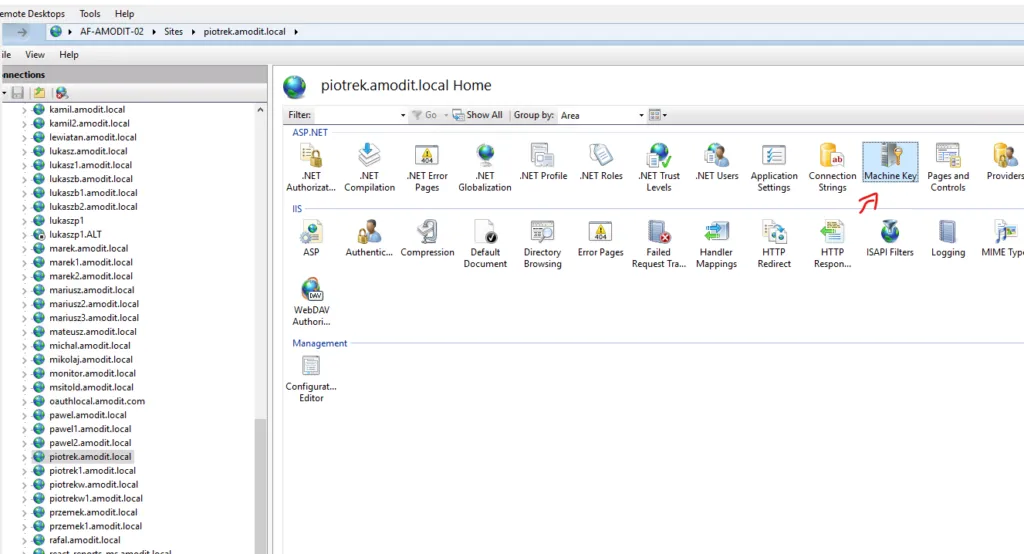Expand the monitor.amodit.local site node

point(24,374)
